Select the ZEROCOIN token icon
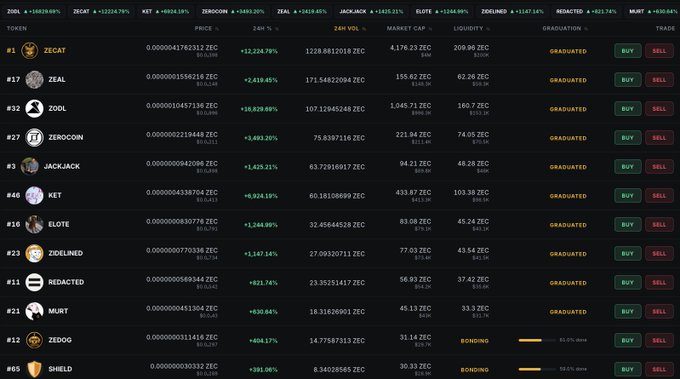 click(34, 137)
